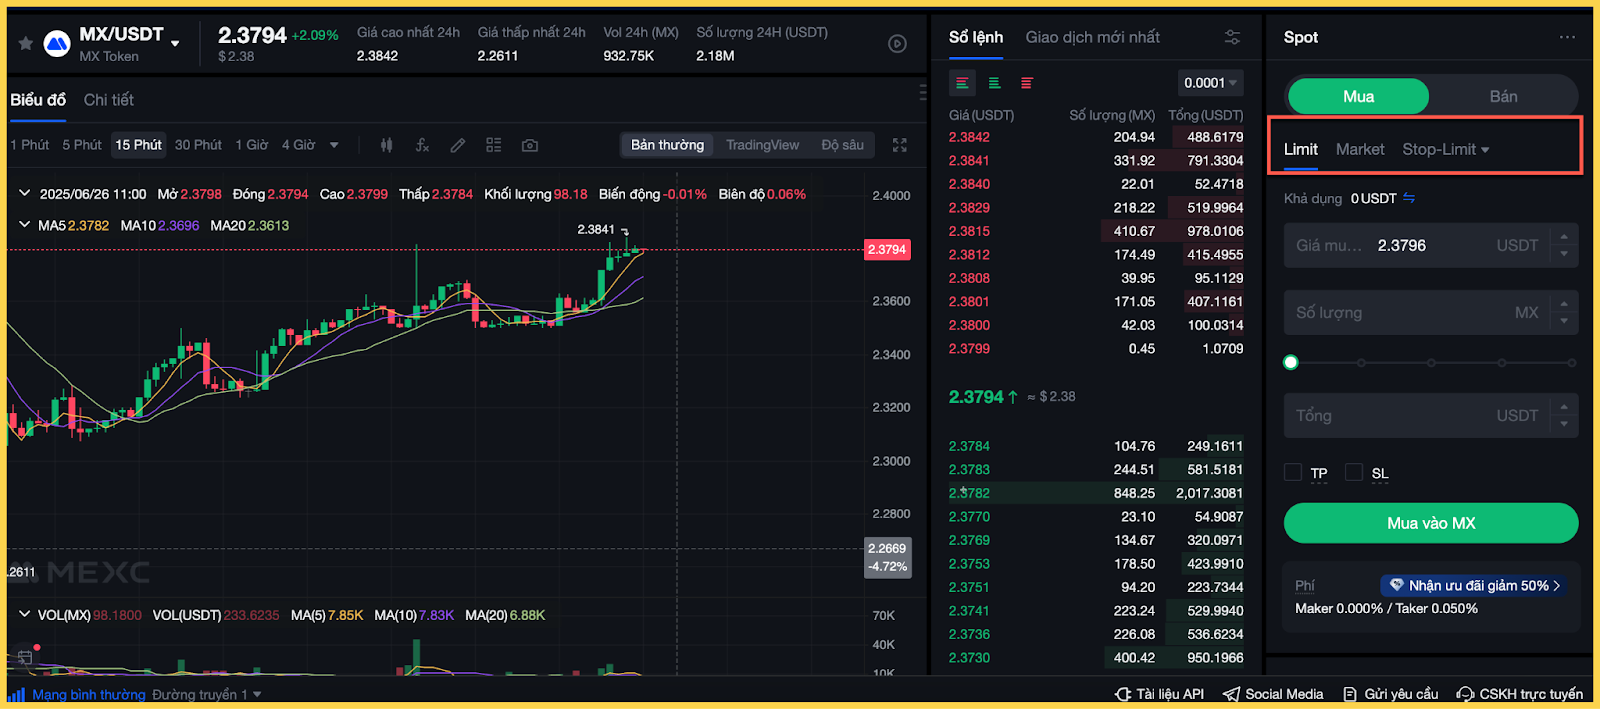This screenshot has height=709, width=1600.
Task: Click the chart panel vertical dots handle
Action: point(922,93)
